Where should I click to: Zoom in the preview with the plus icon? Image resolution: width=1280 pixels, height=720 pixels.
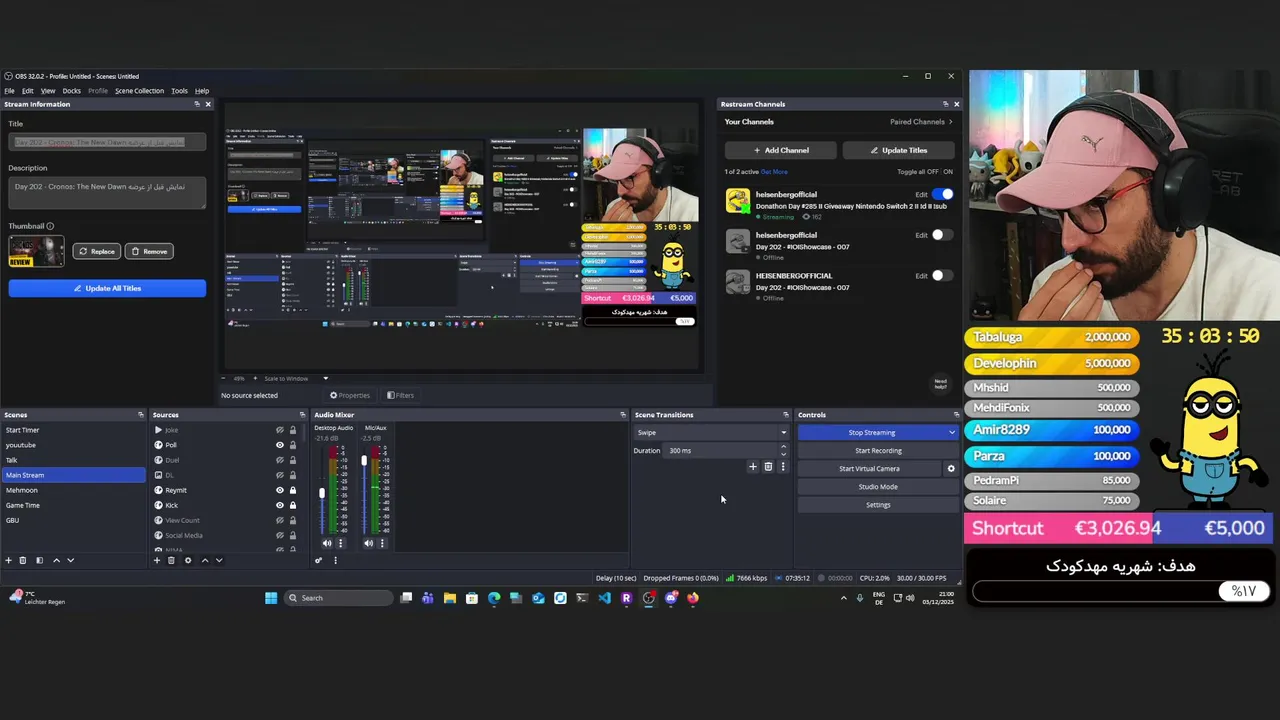[x=254, y=378]
